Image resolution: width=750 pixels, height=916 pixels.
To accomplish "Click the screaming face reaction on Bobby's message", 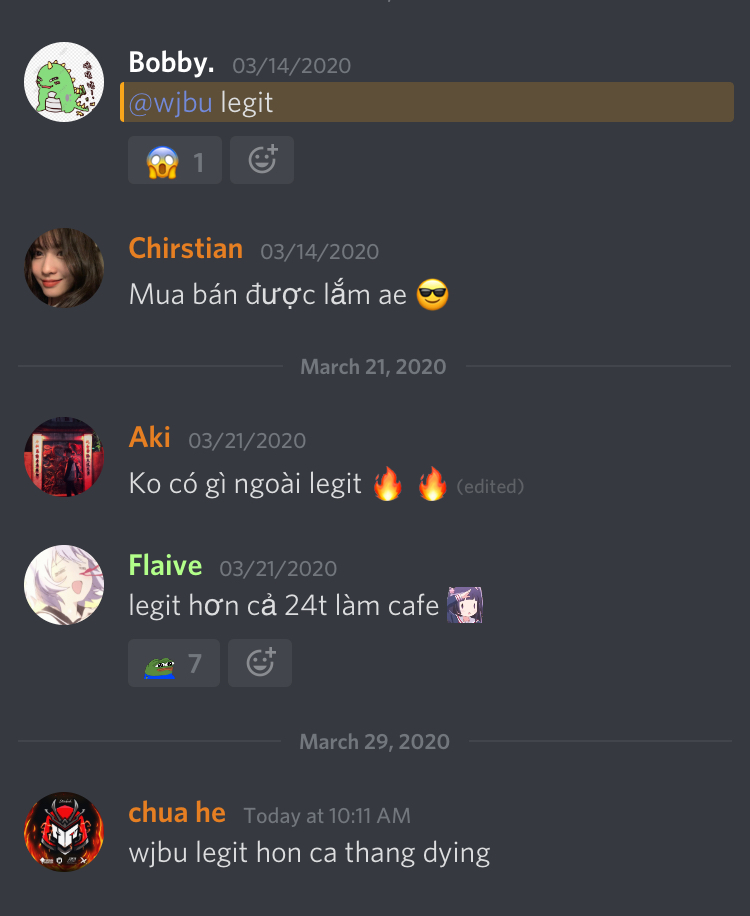I will pos(175,161).
